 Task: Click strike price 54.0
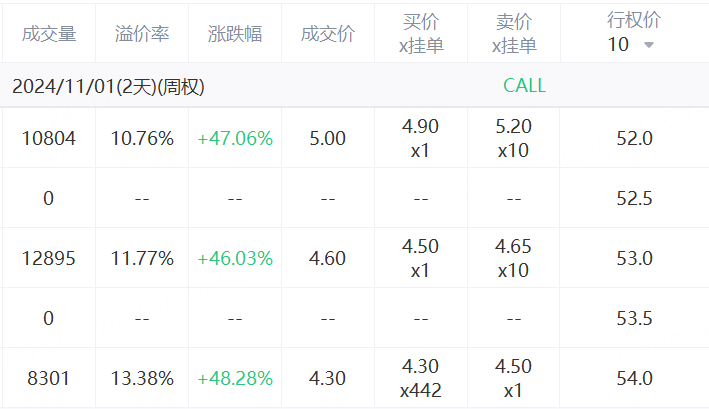(x=634, y=378)
